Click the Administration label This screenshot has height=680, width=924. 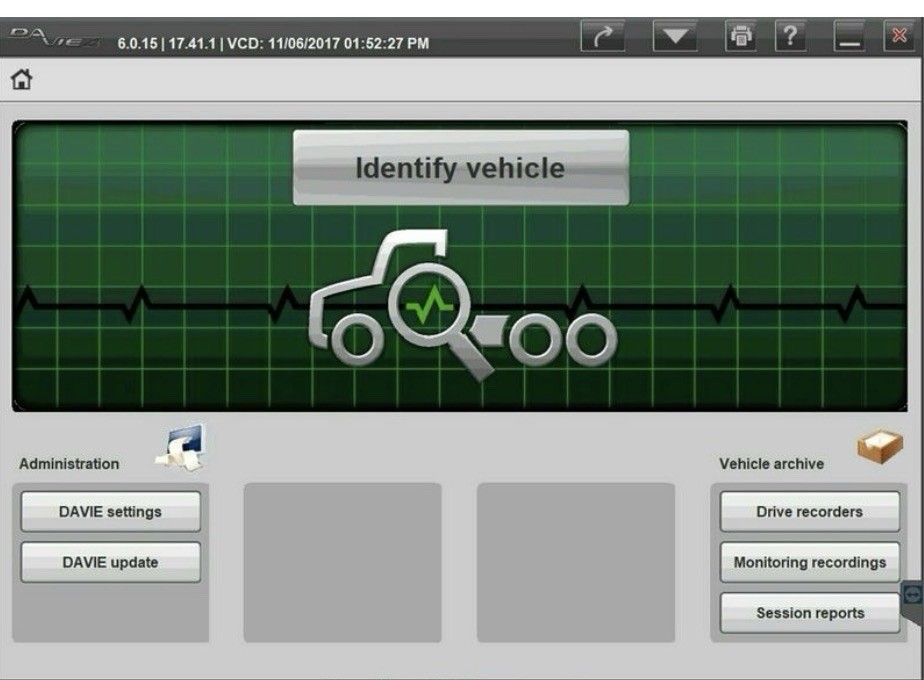69,464
